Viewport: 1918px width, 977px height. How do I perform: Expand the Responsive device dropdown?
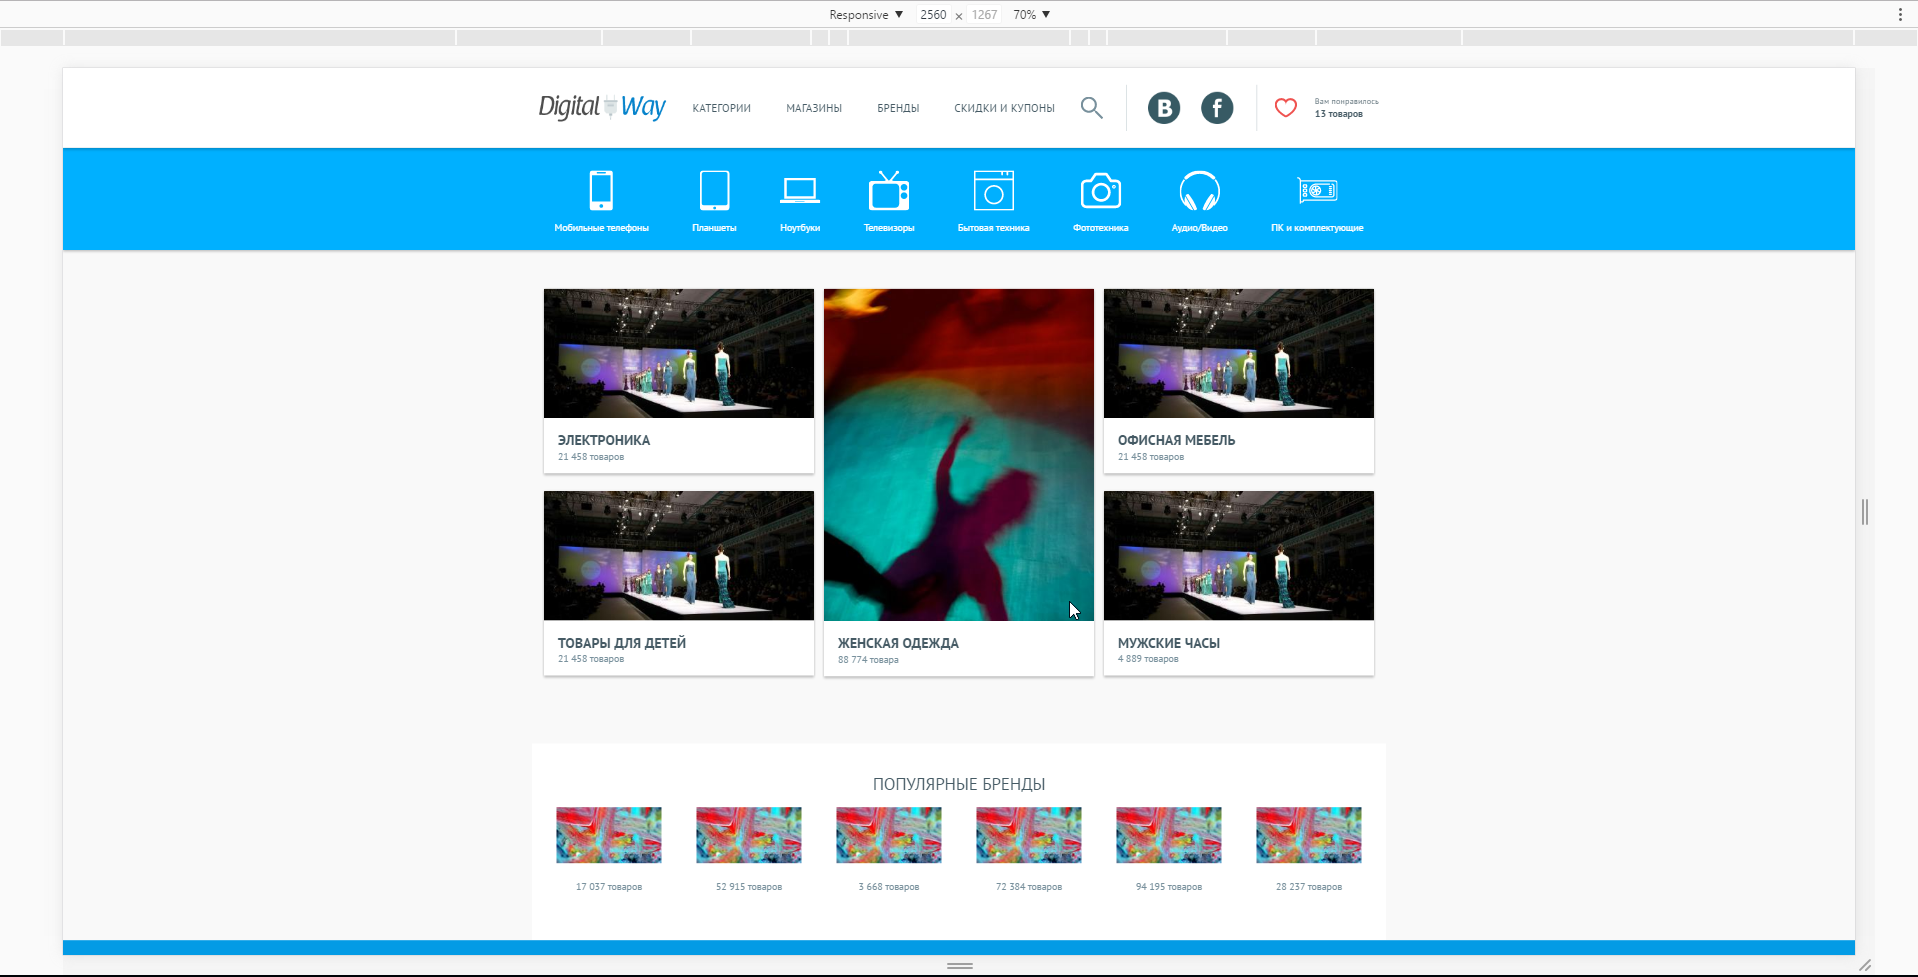pos(865,15)
